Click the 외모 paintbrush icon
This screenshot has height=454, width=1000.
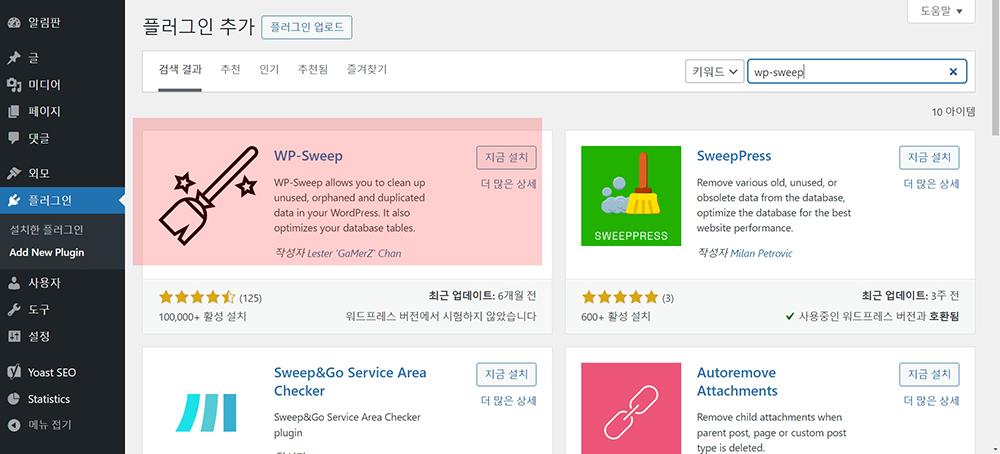[14, 173]
